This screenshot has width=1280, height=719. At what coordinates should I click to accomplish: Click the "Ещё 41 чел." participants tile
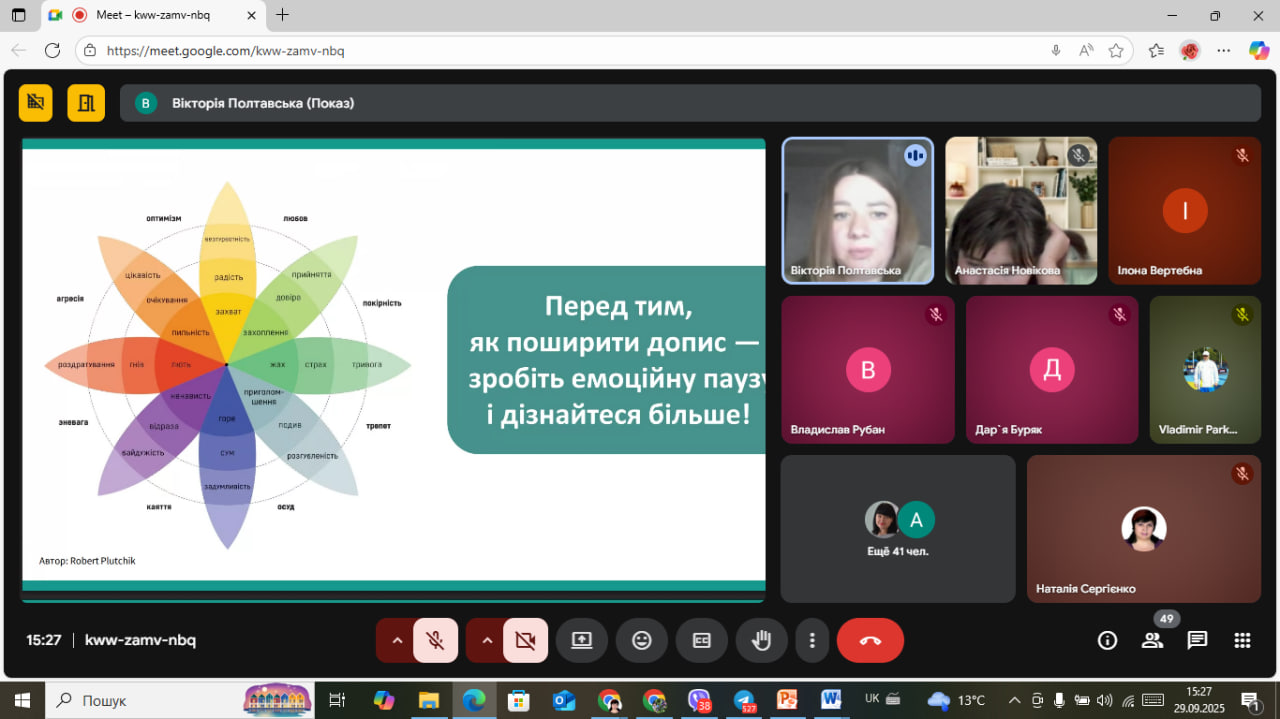(x=897, y=529)
